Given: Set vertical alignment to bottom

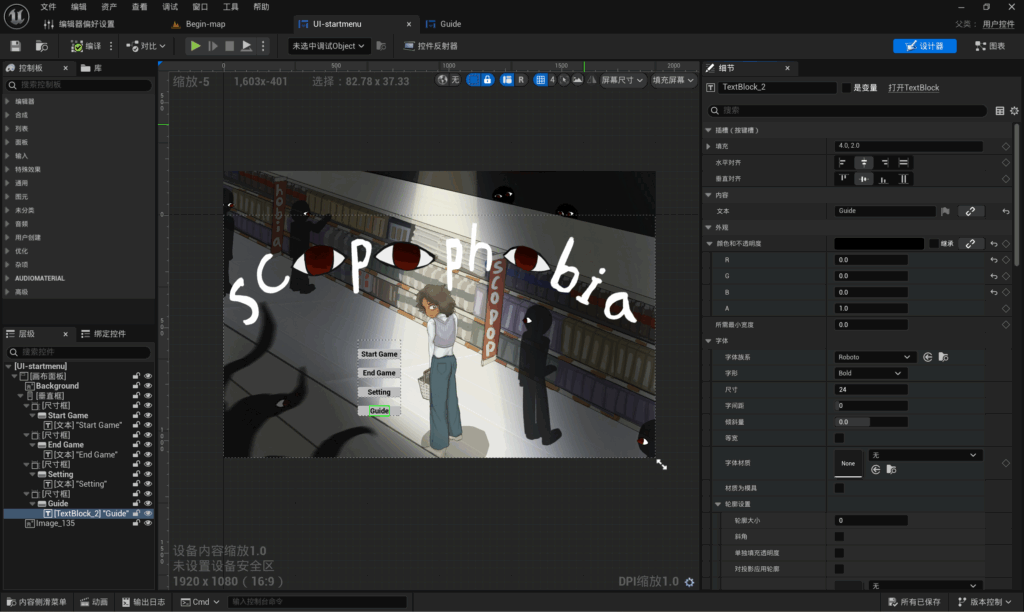Looking at the screenshot, I should (x=883, y=178).
